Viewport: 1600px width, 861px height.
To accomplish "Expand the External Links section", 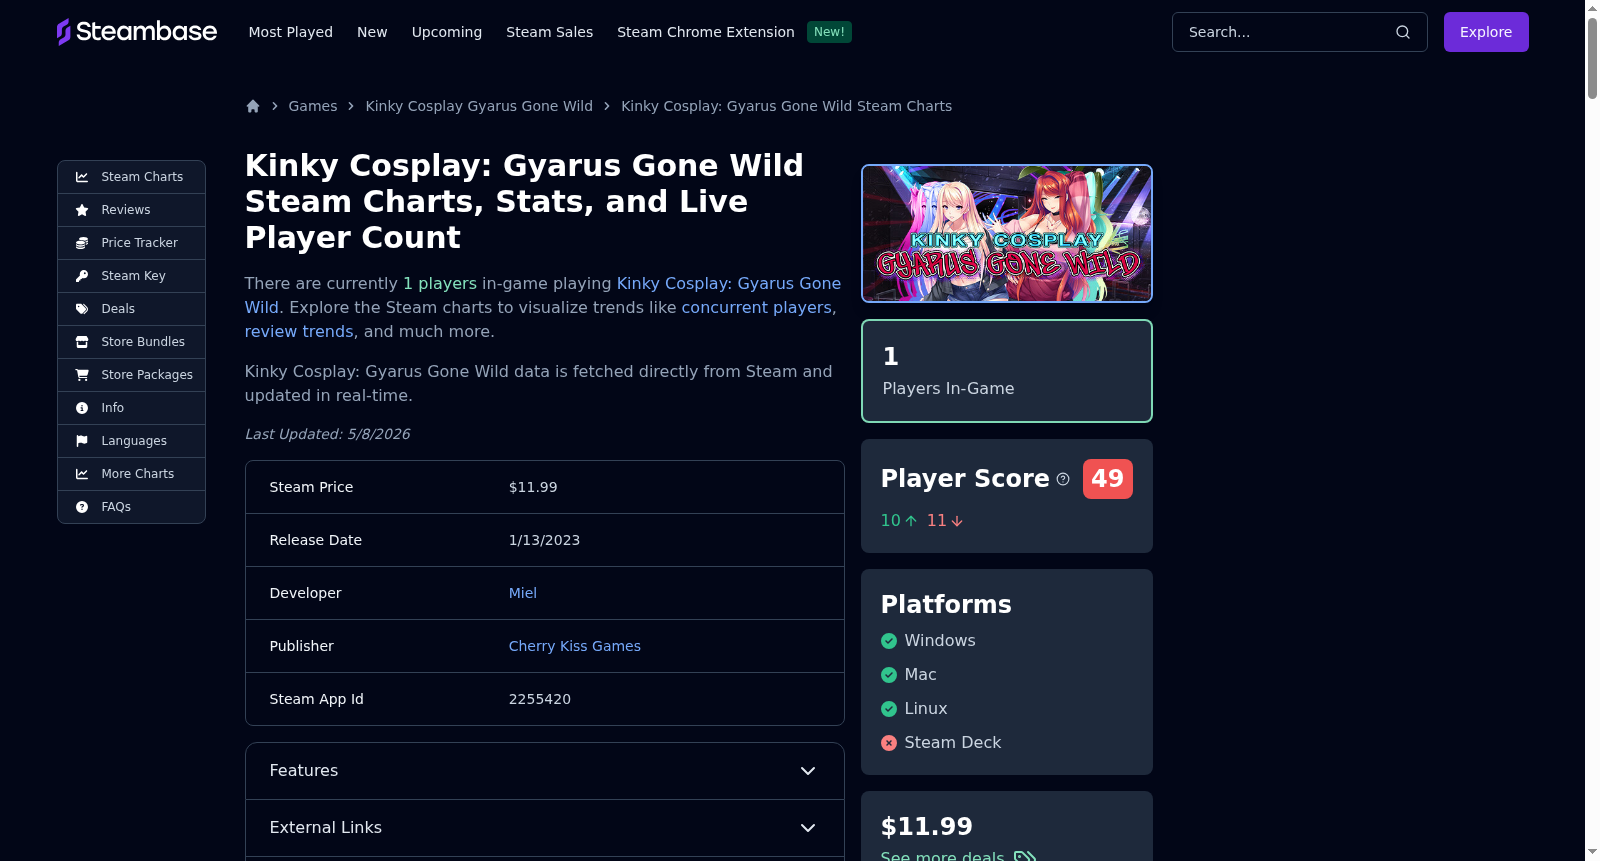I will tap(545, 828).
